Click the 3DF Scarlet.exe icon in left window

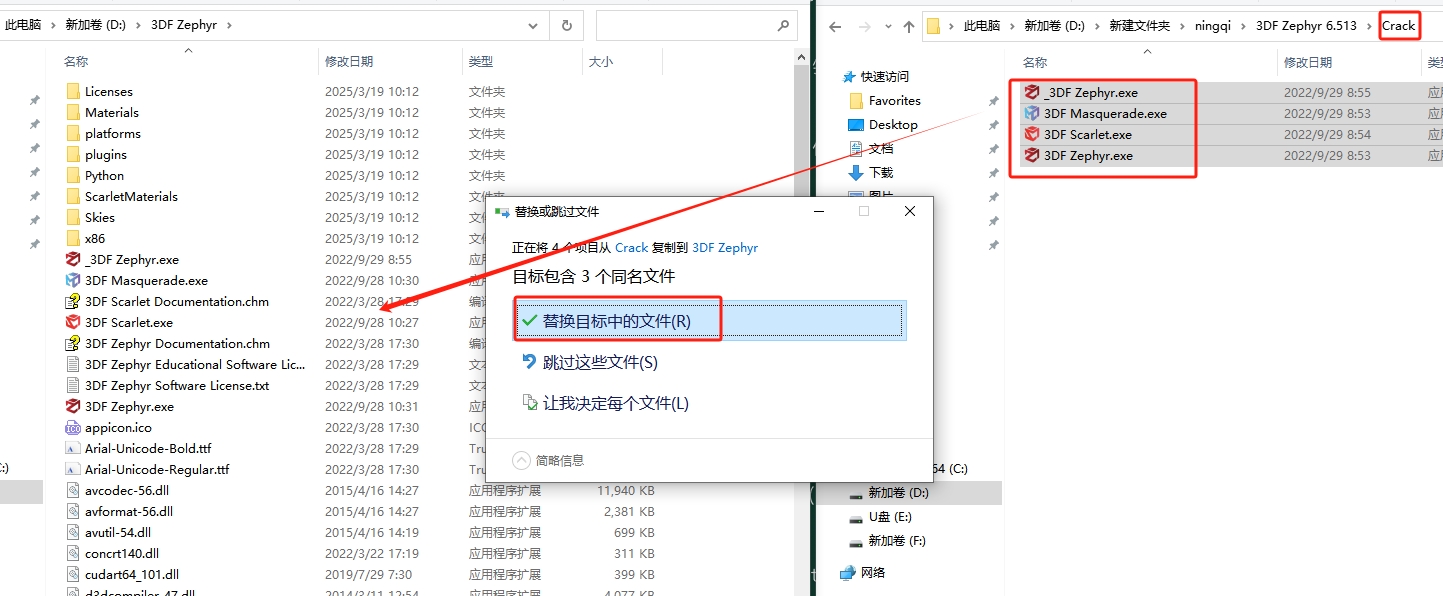(x=72, y=322)
